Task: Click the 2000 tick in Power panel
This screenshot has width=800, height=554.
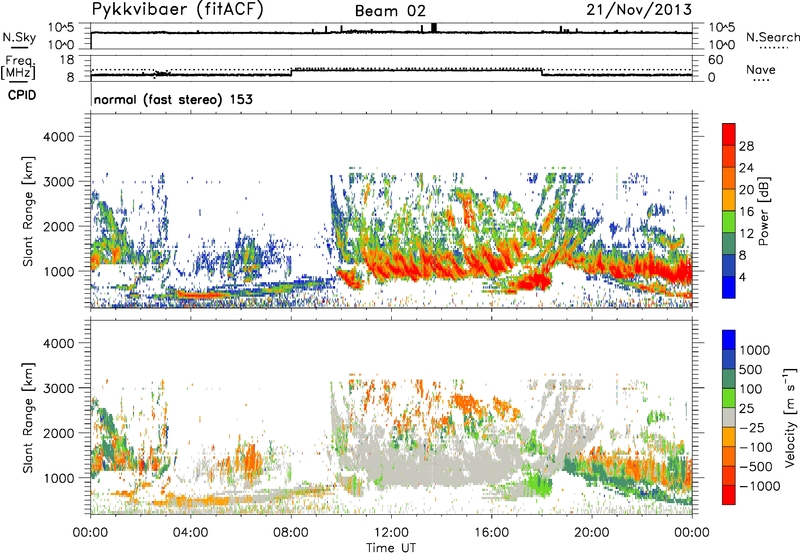Action: coord(58,226)
